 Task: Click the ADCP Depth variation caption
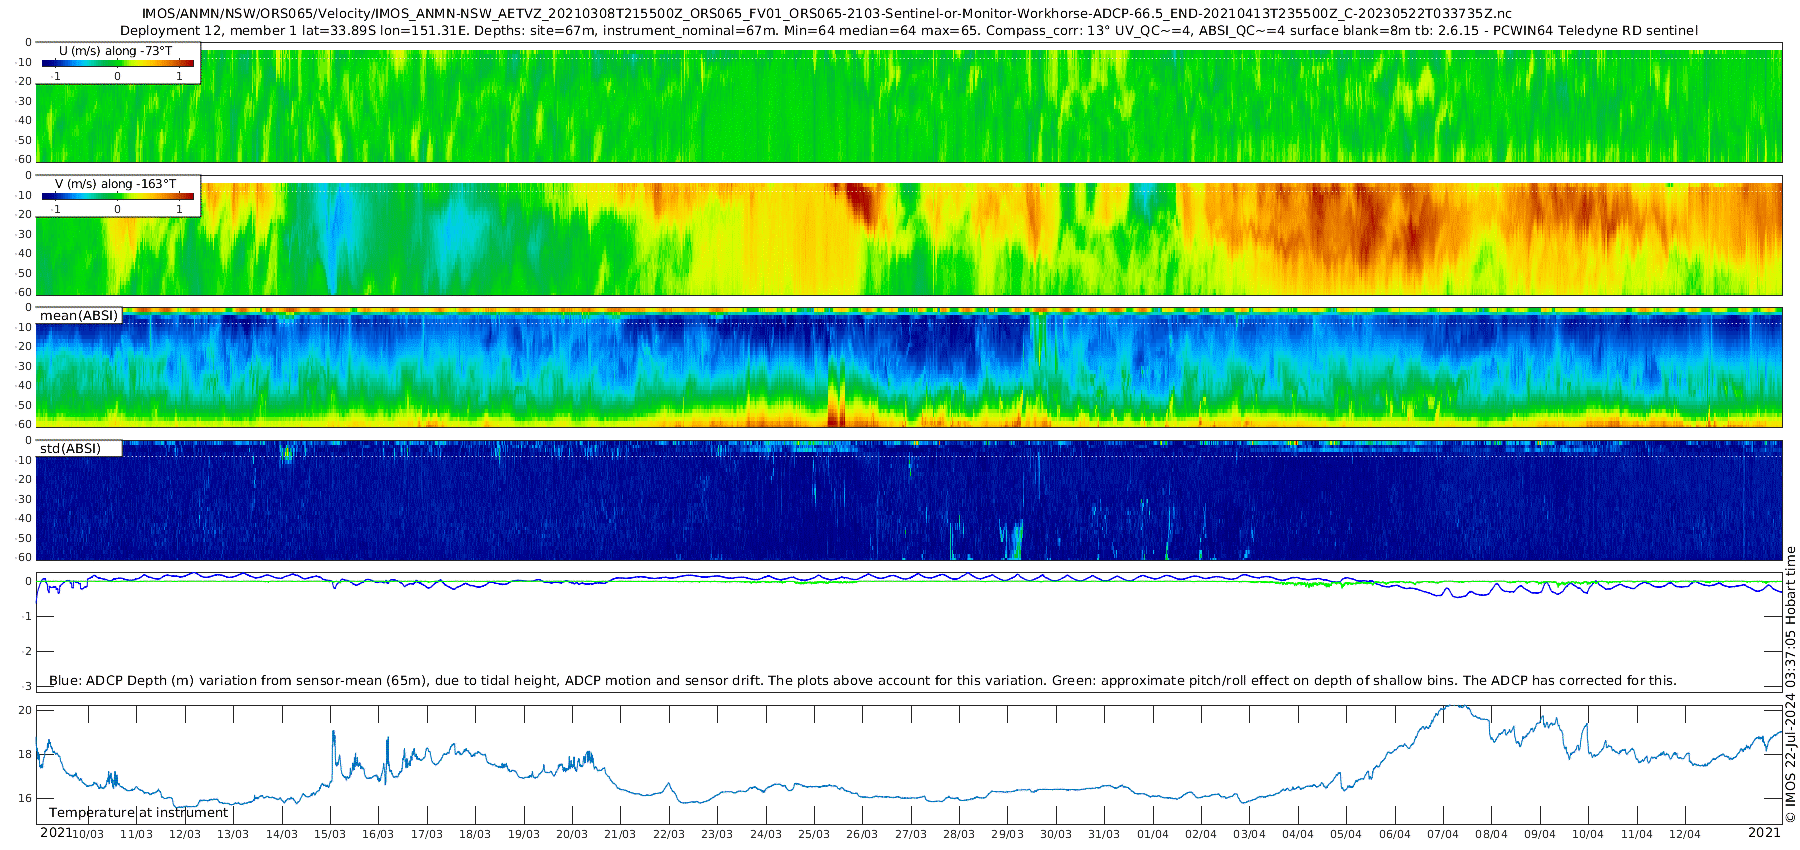(862, 681)
